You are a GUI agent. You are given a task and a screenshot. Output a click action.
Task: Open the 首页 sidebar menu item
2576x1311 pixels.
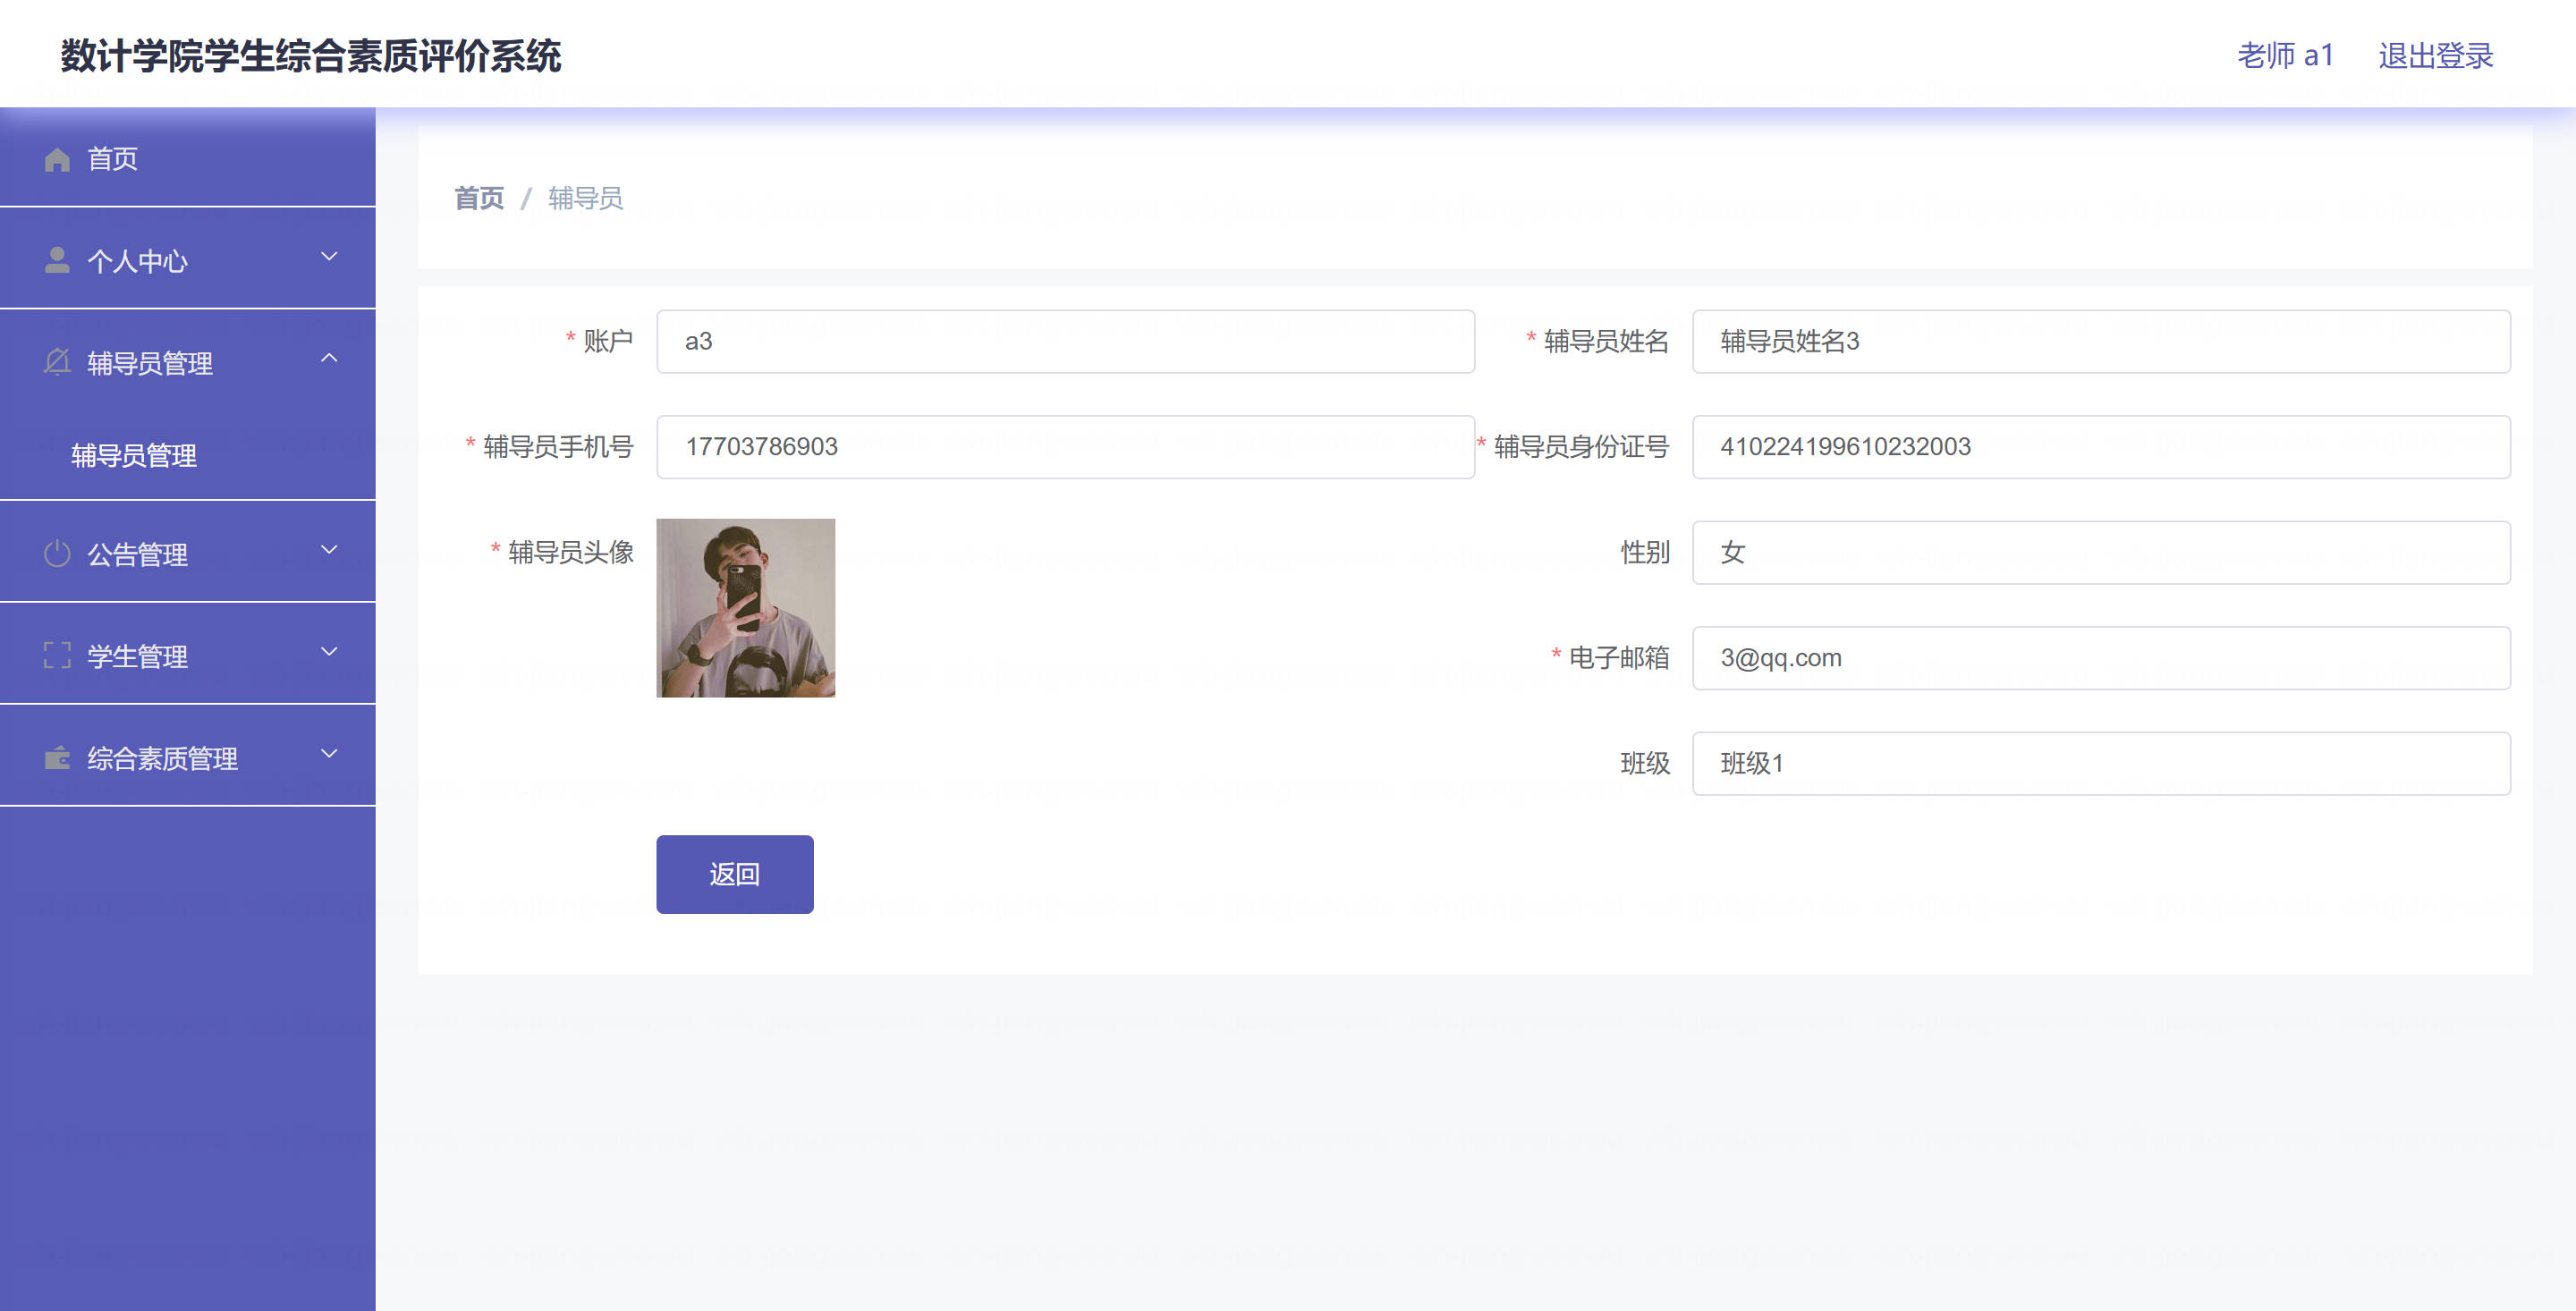coord(188,158)
